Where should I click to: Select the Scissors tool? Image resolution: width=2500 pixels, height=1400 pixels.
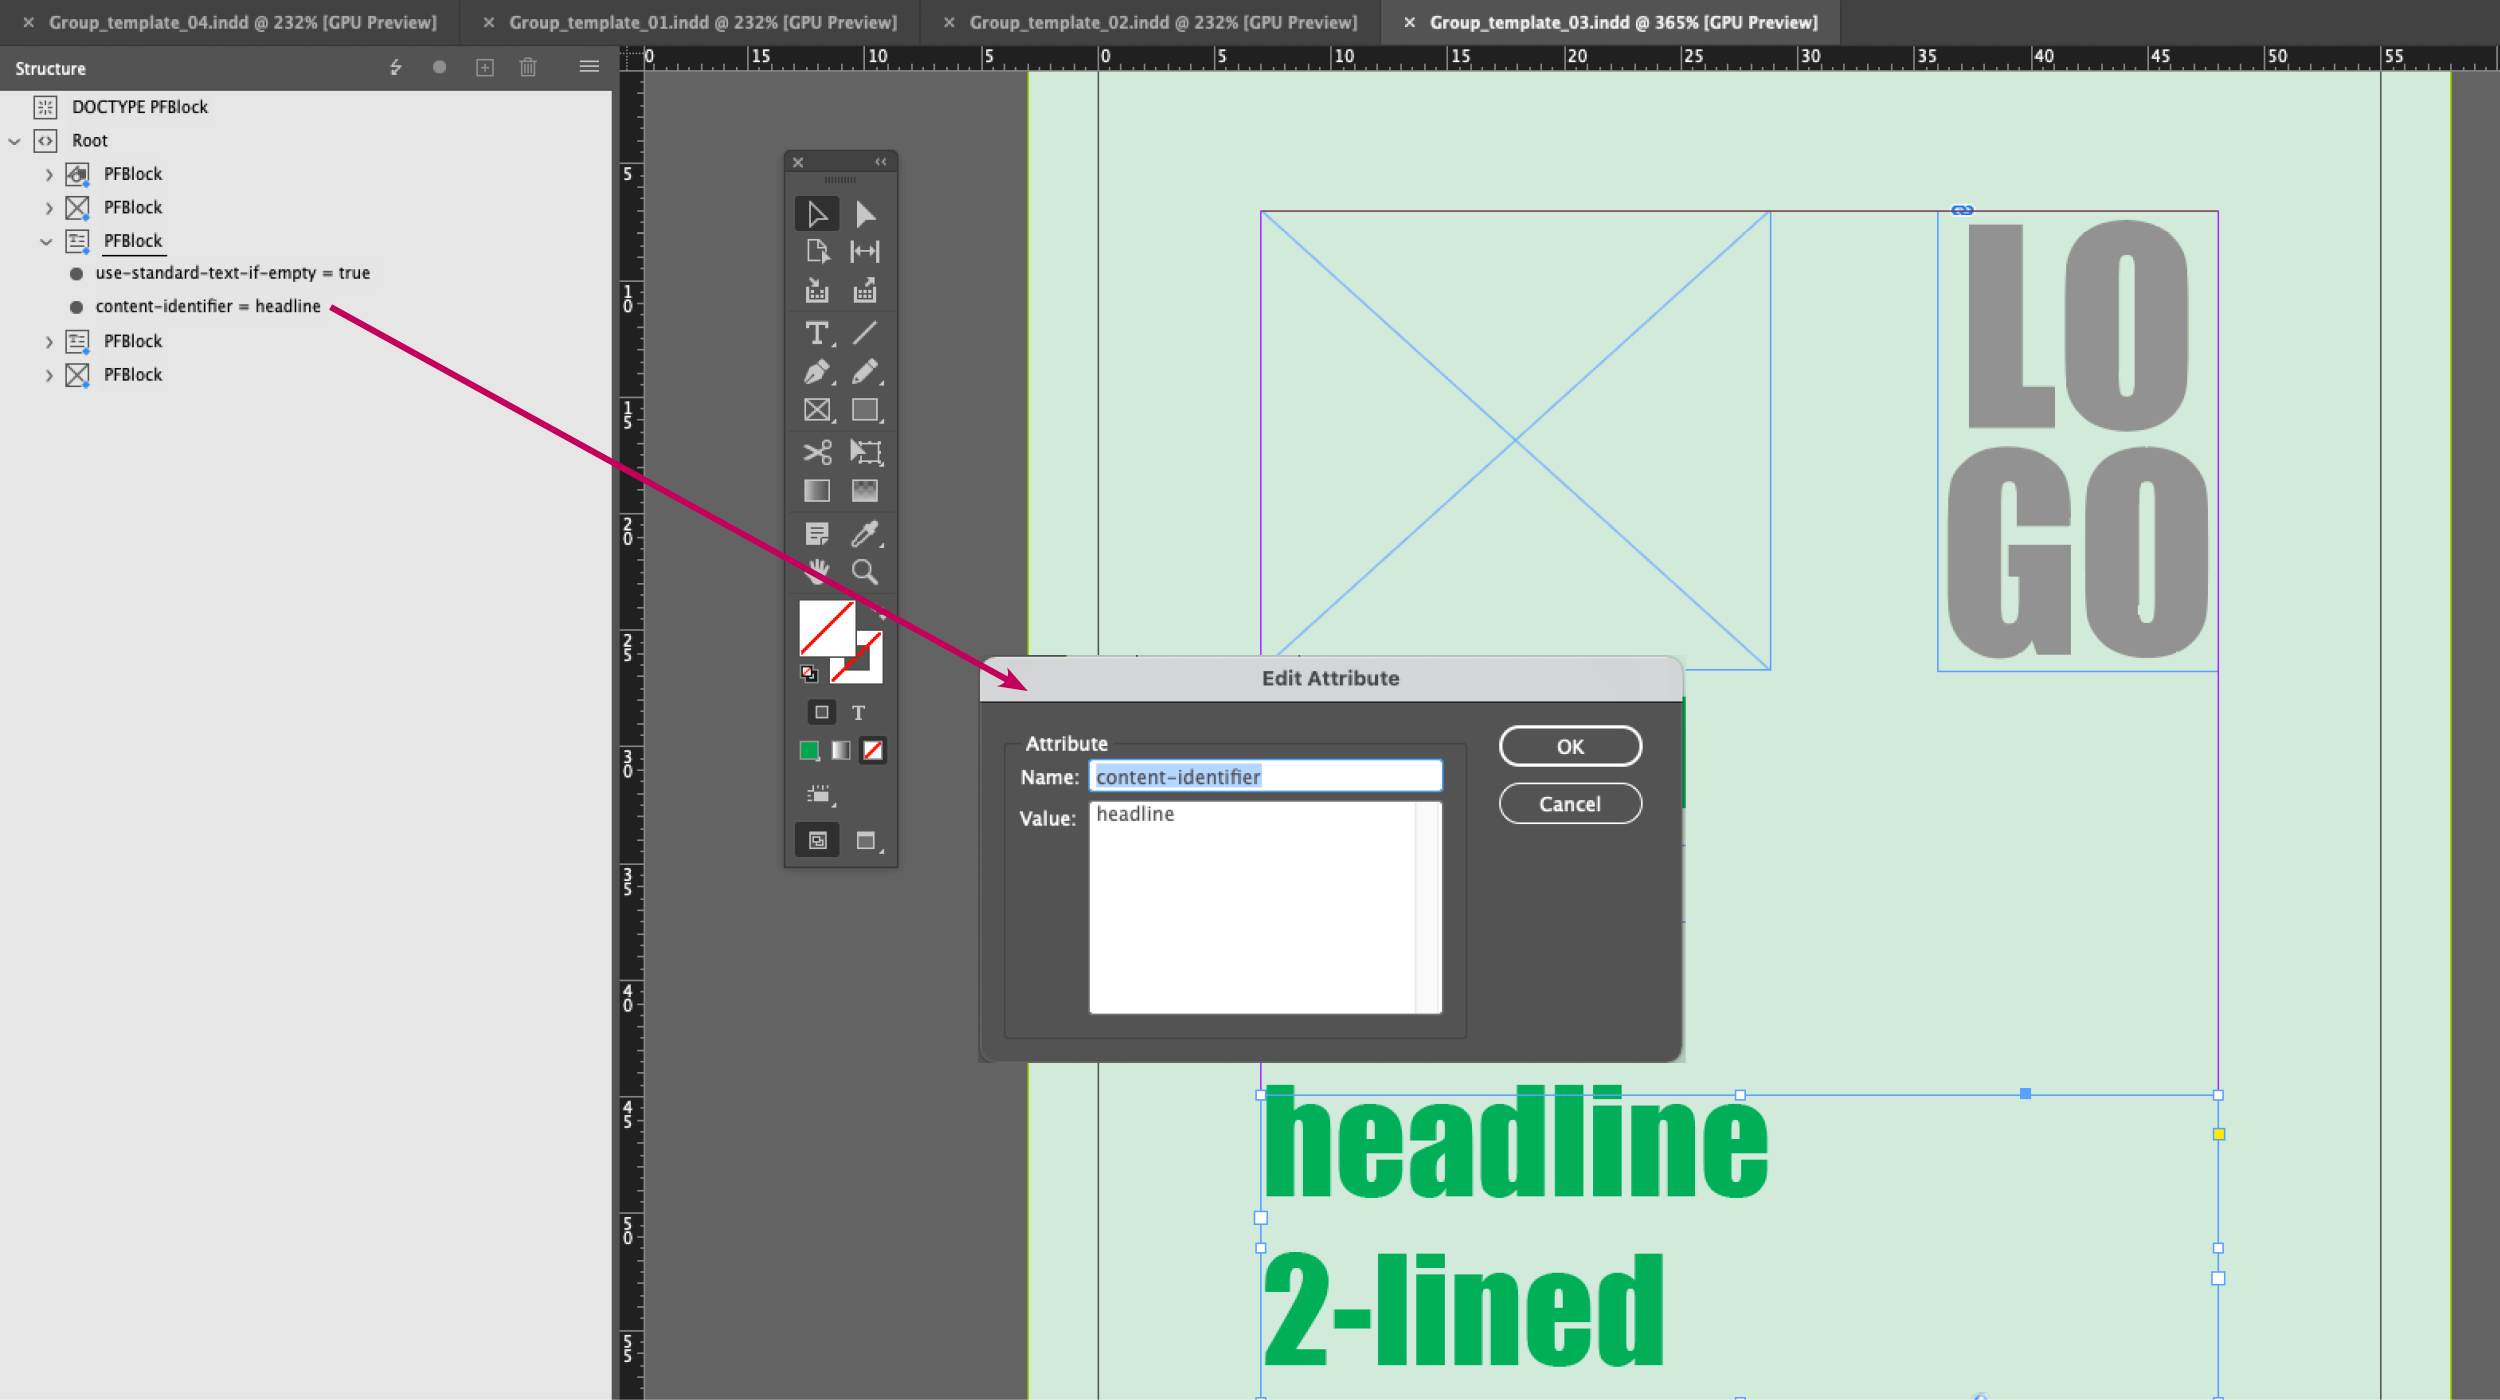816,452
